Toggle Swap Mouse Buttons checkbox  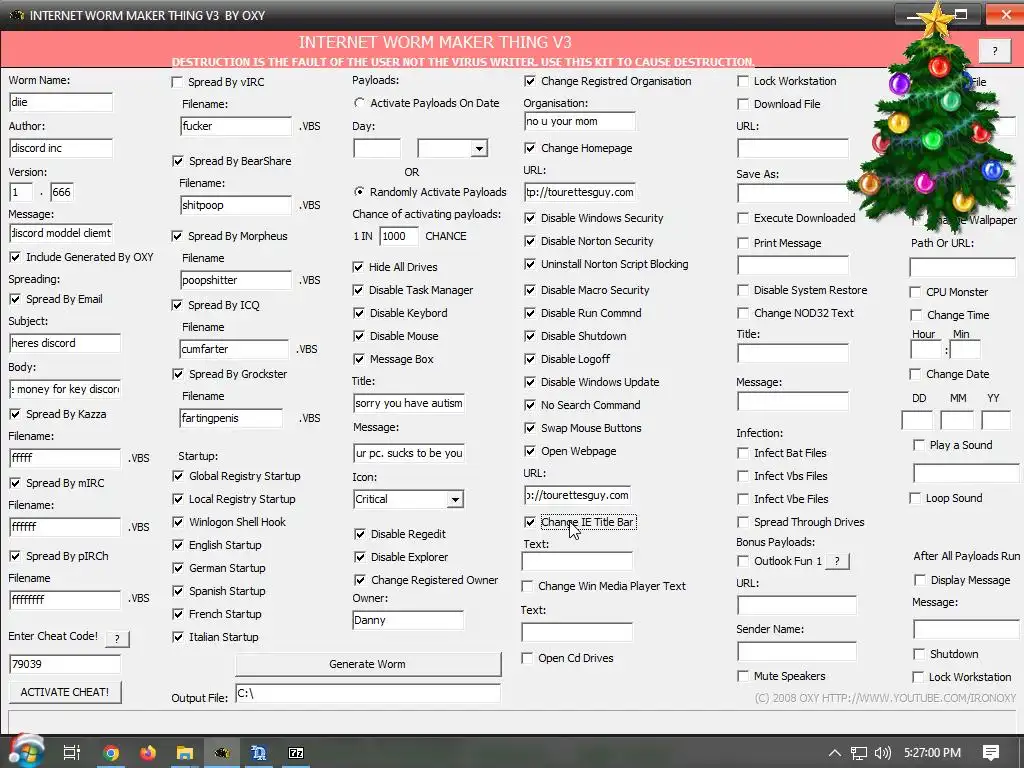pos(530,428)
